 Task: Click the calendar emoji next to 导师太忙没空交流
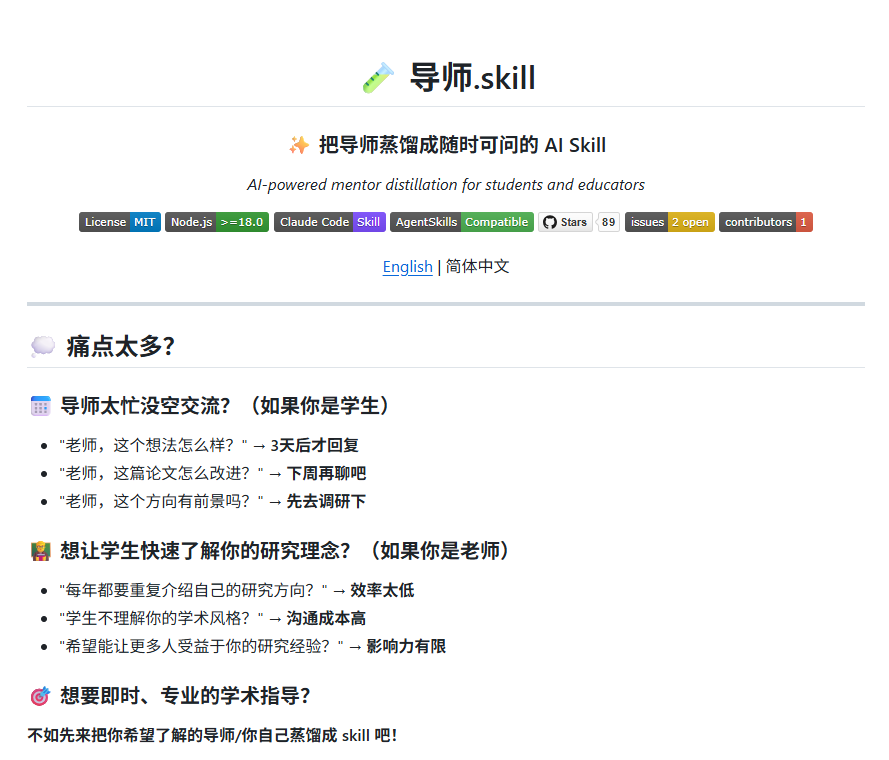click(x=40, y=406)
